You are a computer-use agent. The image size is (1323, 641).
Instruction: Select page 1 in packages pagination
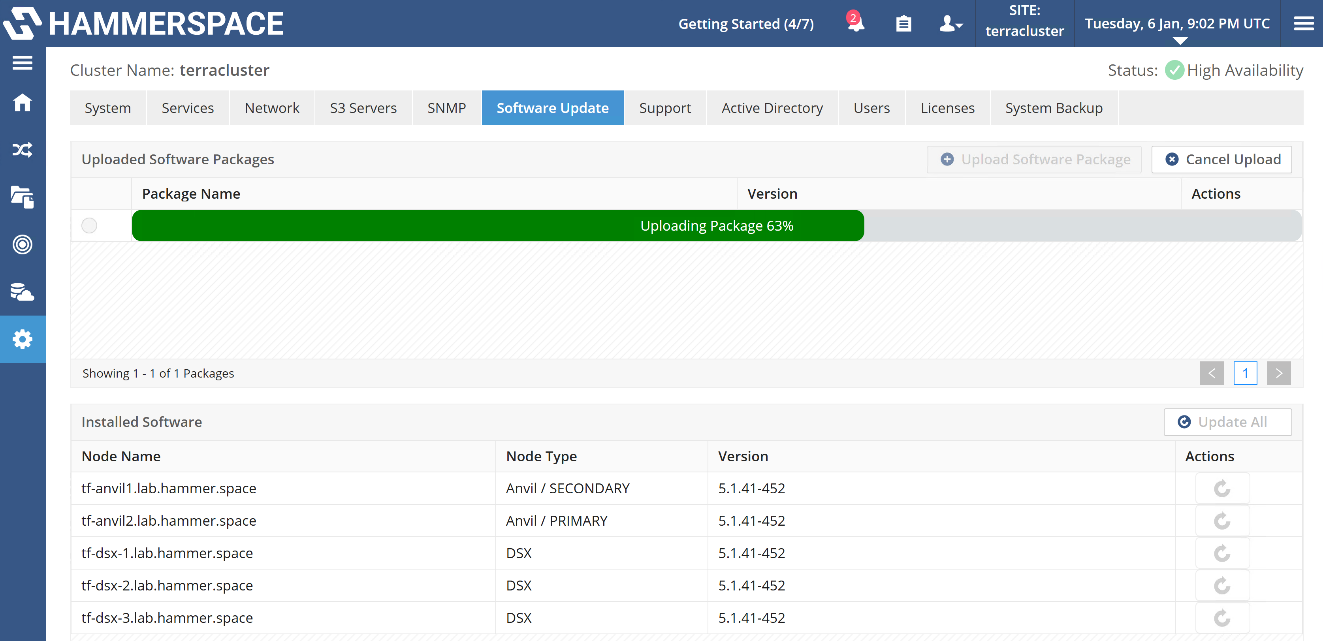(1245, 374)
